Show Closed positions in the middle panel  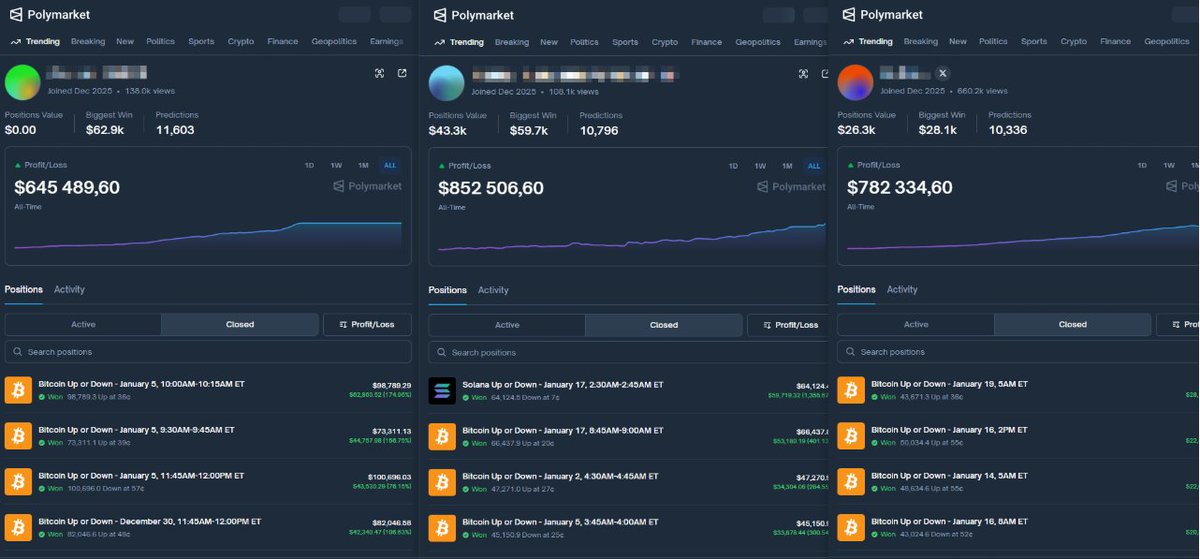[664, 325]
